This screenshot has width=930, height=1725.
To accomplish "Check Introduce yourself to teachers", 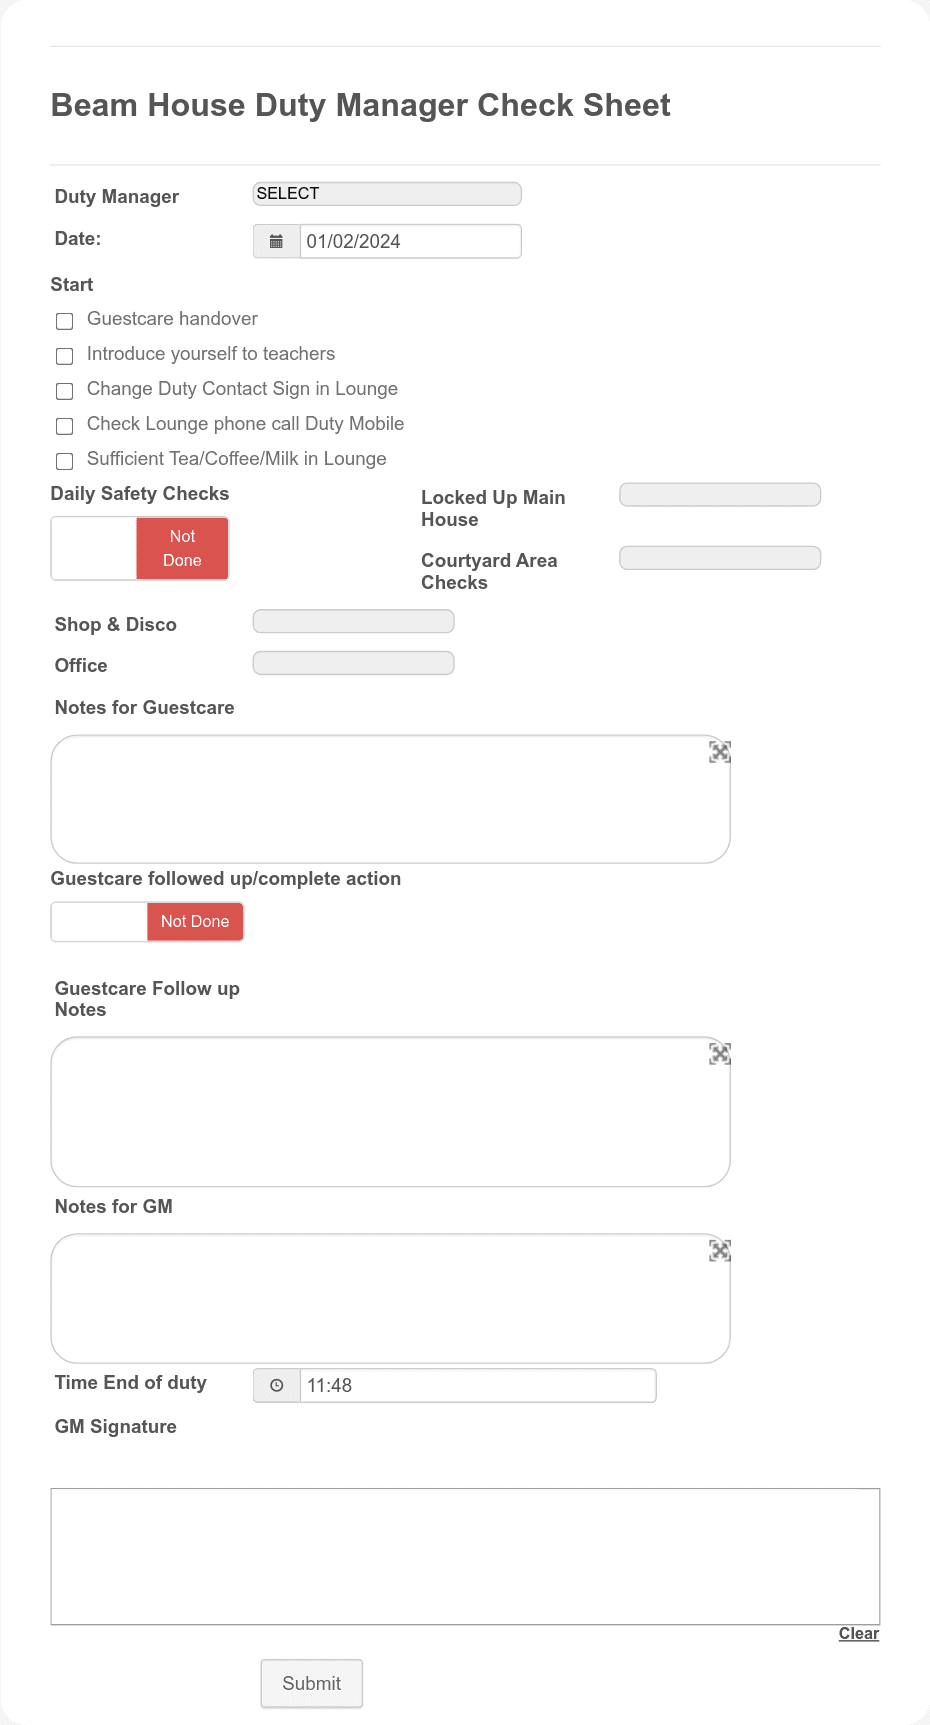I will 65,356.
